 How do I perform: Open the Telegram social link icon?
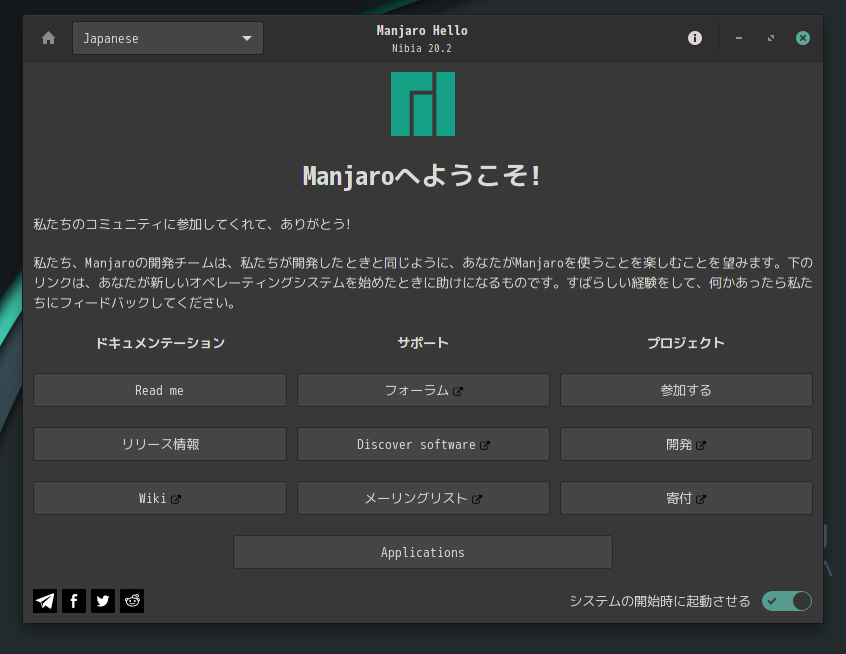tap(45, 601)
